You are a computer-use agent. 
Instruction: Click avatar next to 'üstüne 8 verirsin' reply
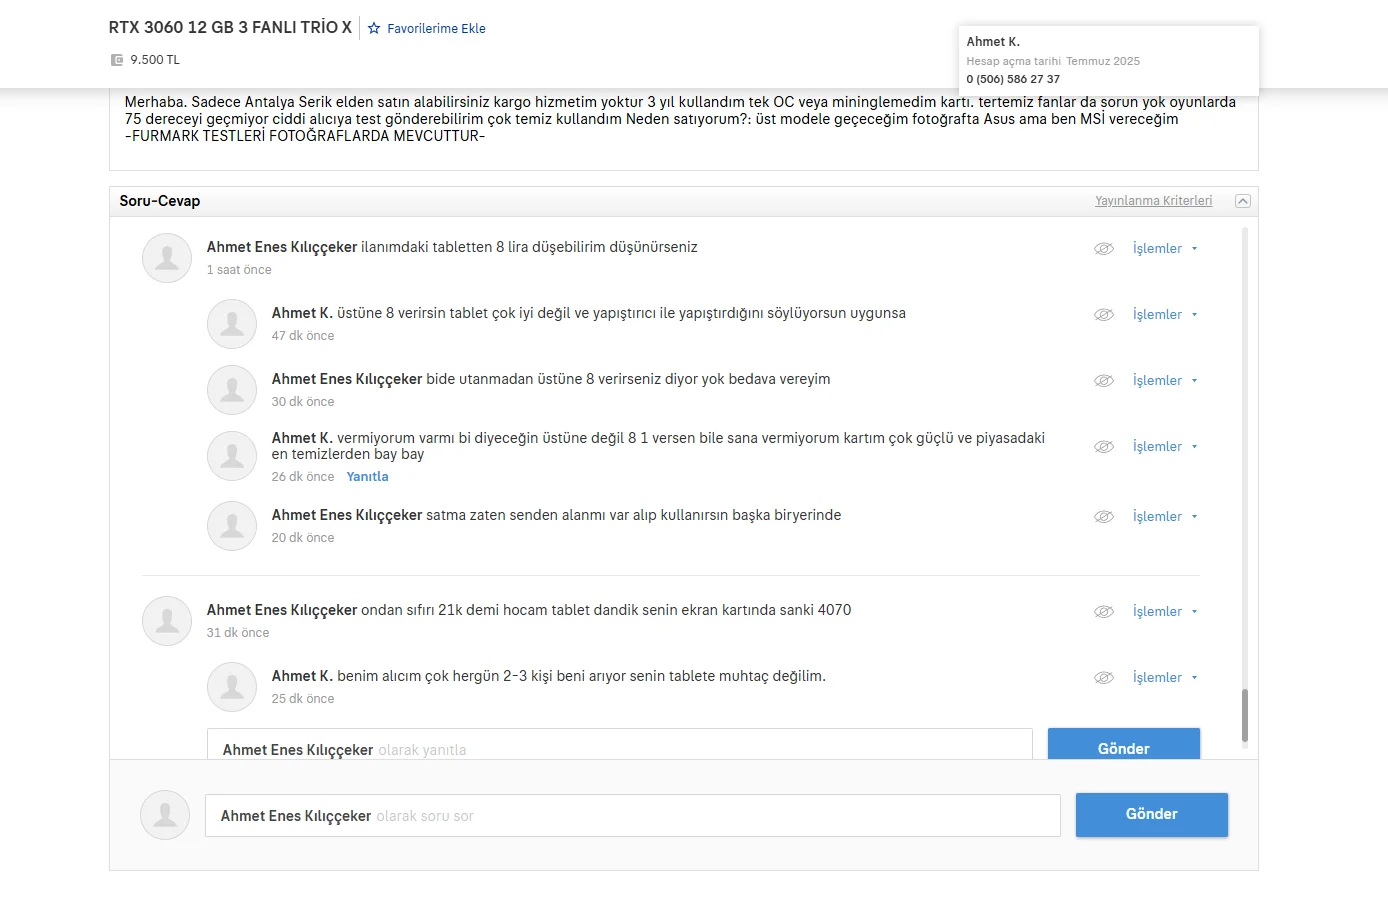(232, 324)
